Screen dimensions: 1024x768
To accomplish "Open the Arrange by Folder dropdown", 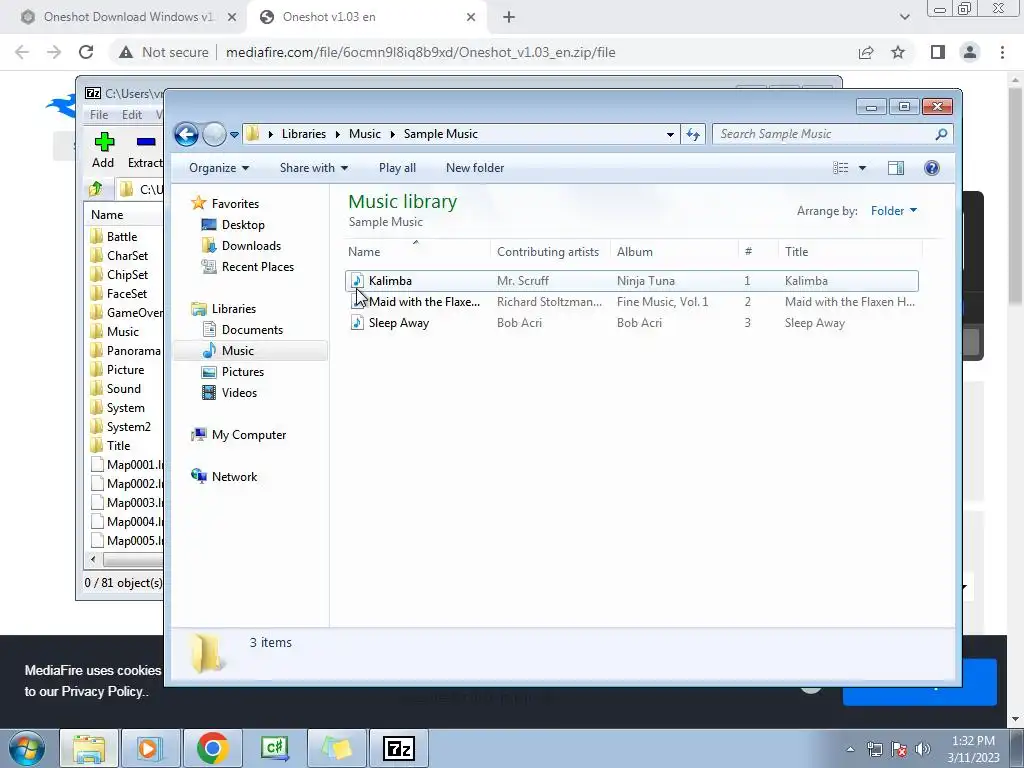I will 893,210.
